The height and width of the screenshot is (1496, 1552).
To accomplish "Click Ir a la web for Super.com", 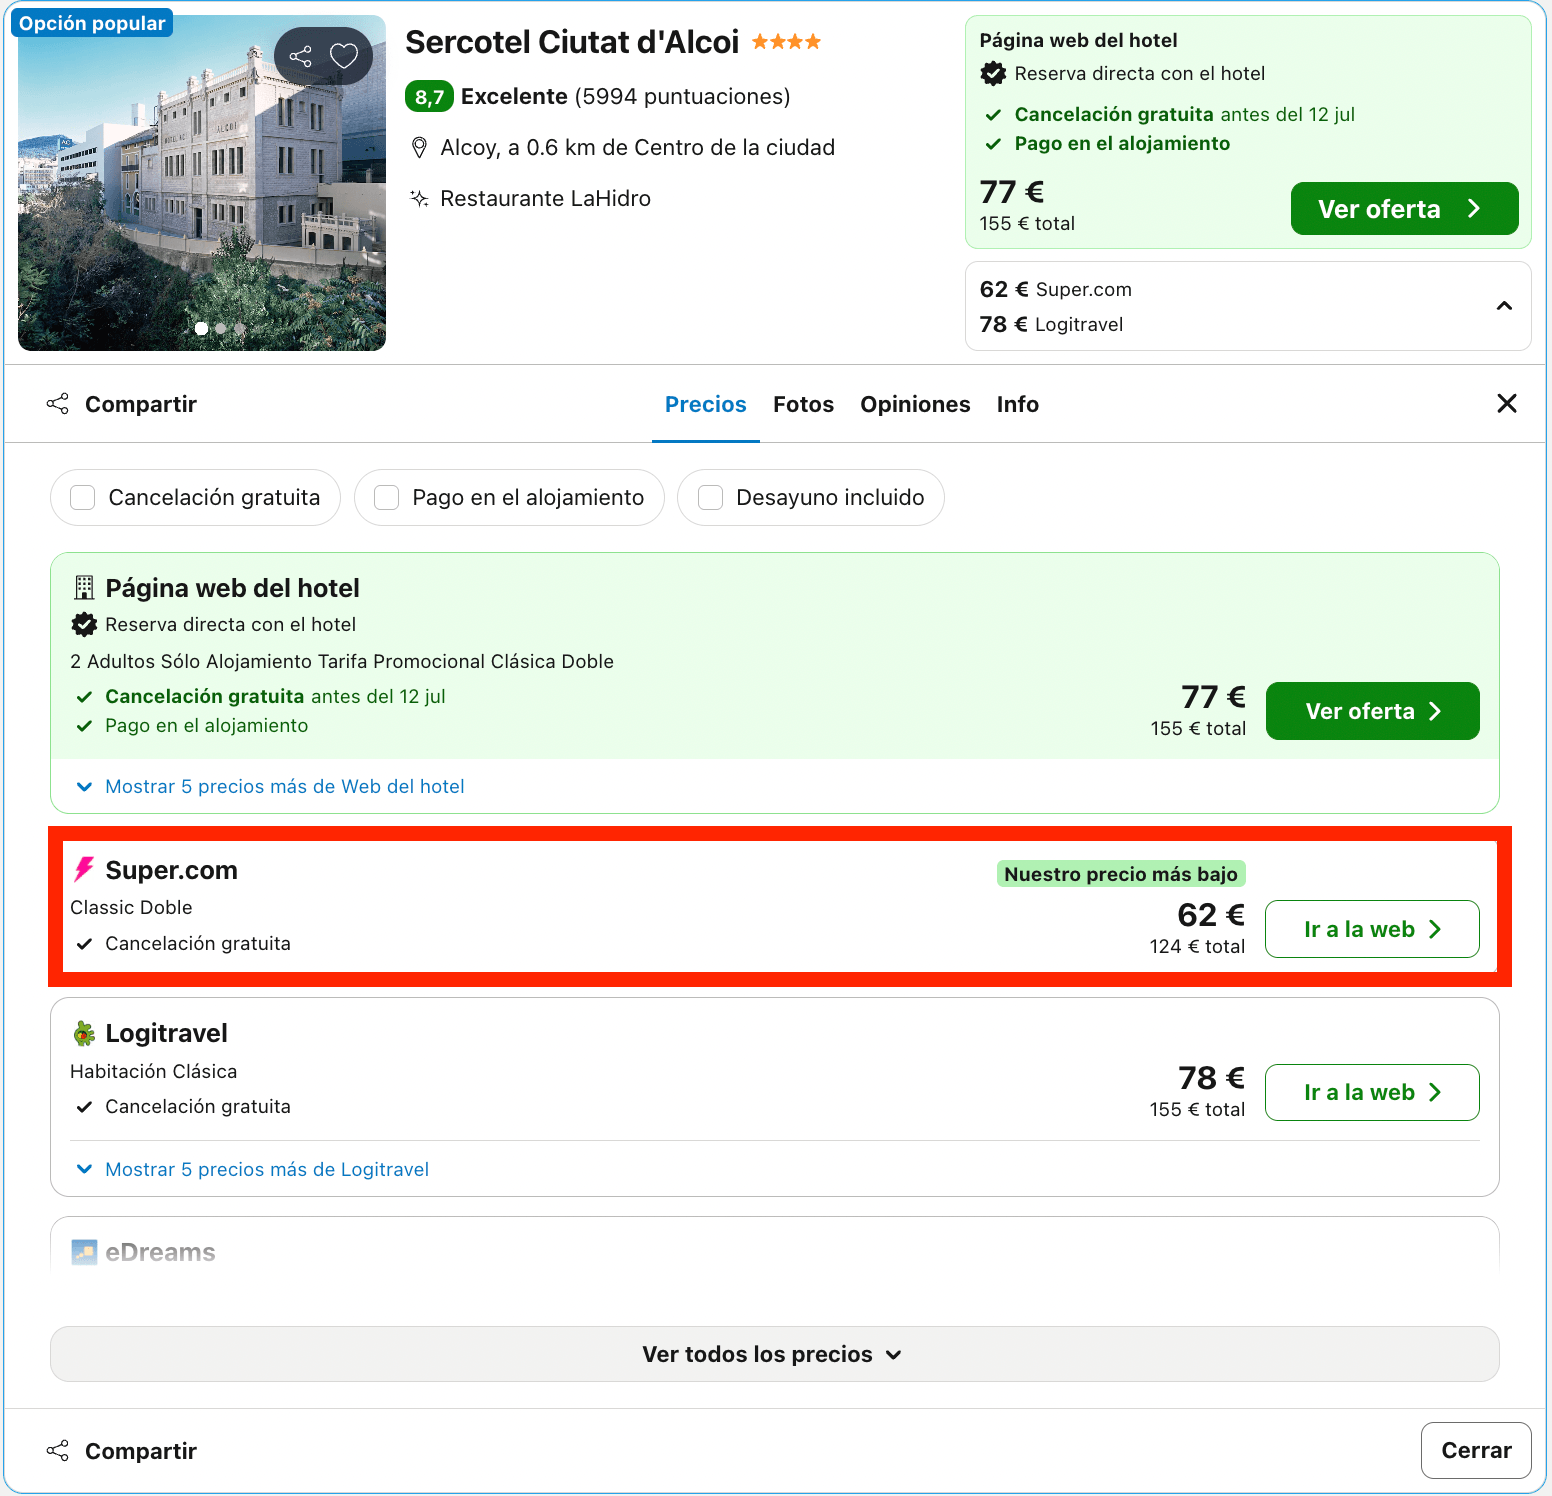I will [x=1372, y=929].
